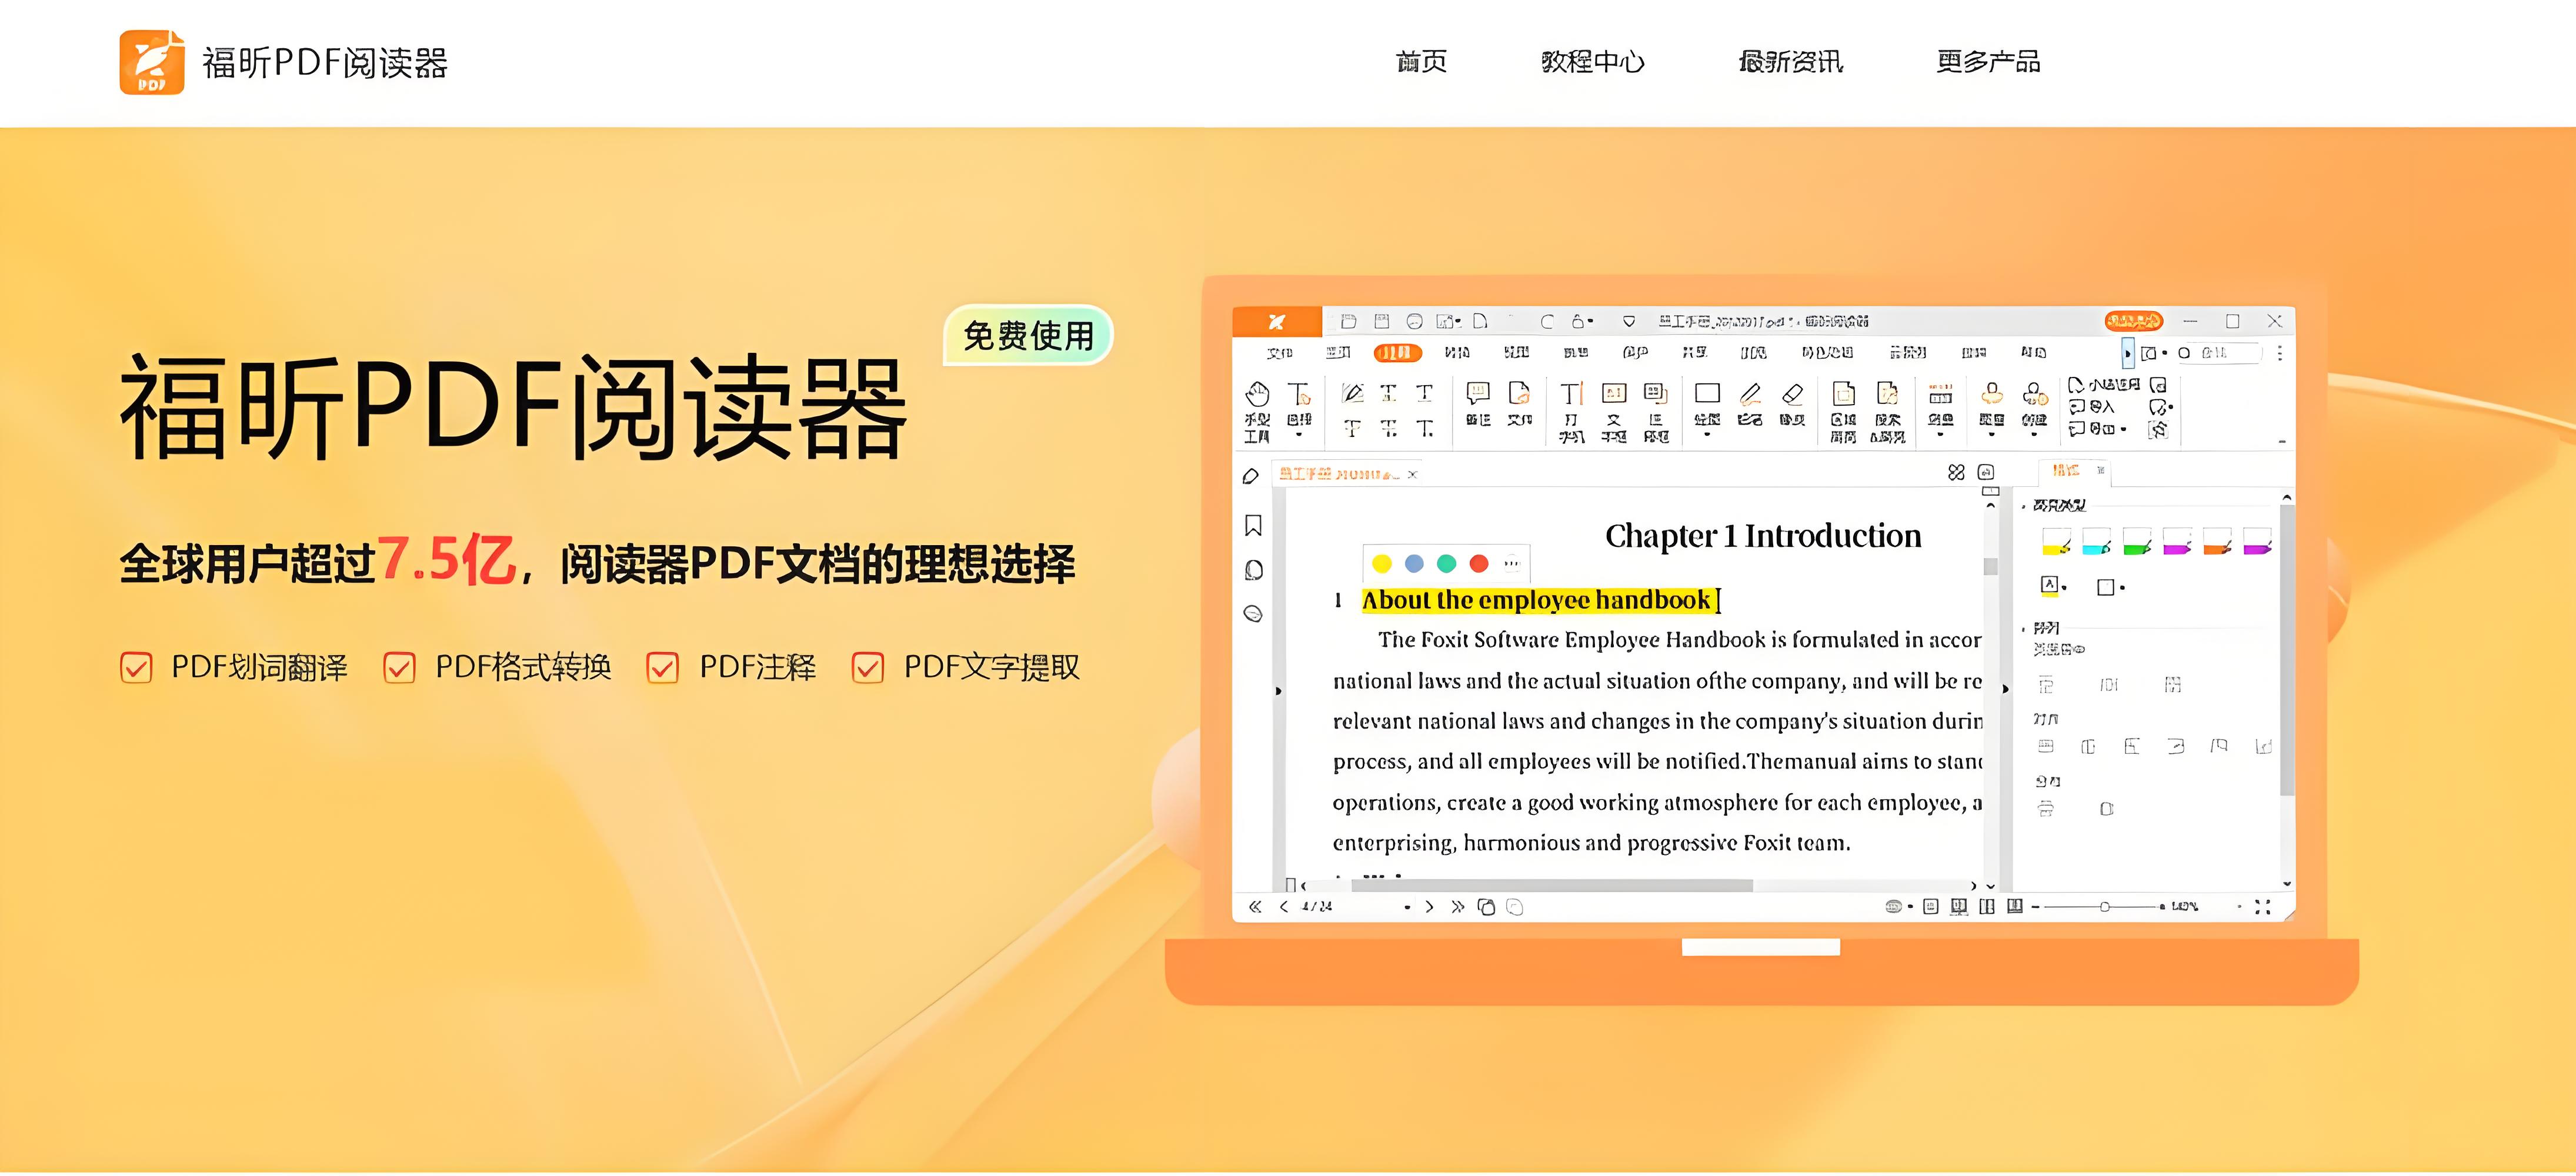Pick the yellow dot in highlight popup
This screenshot has width=2576, height=1176.
[1382, 564]
